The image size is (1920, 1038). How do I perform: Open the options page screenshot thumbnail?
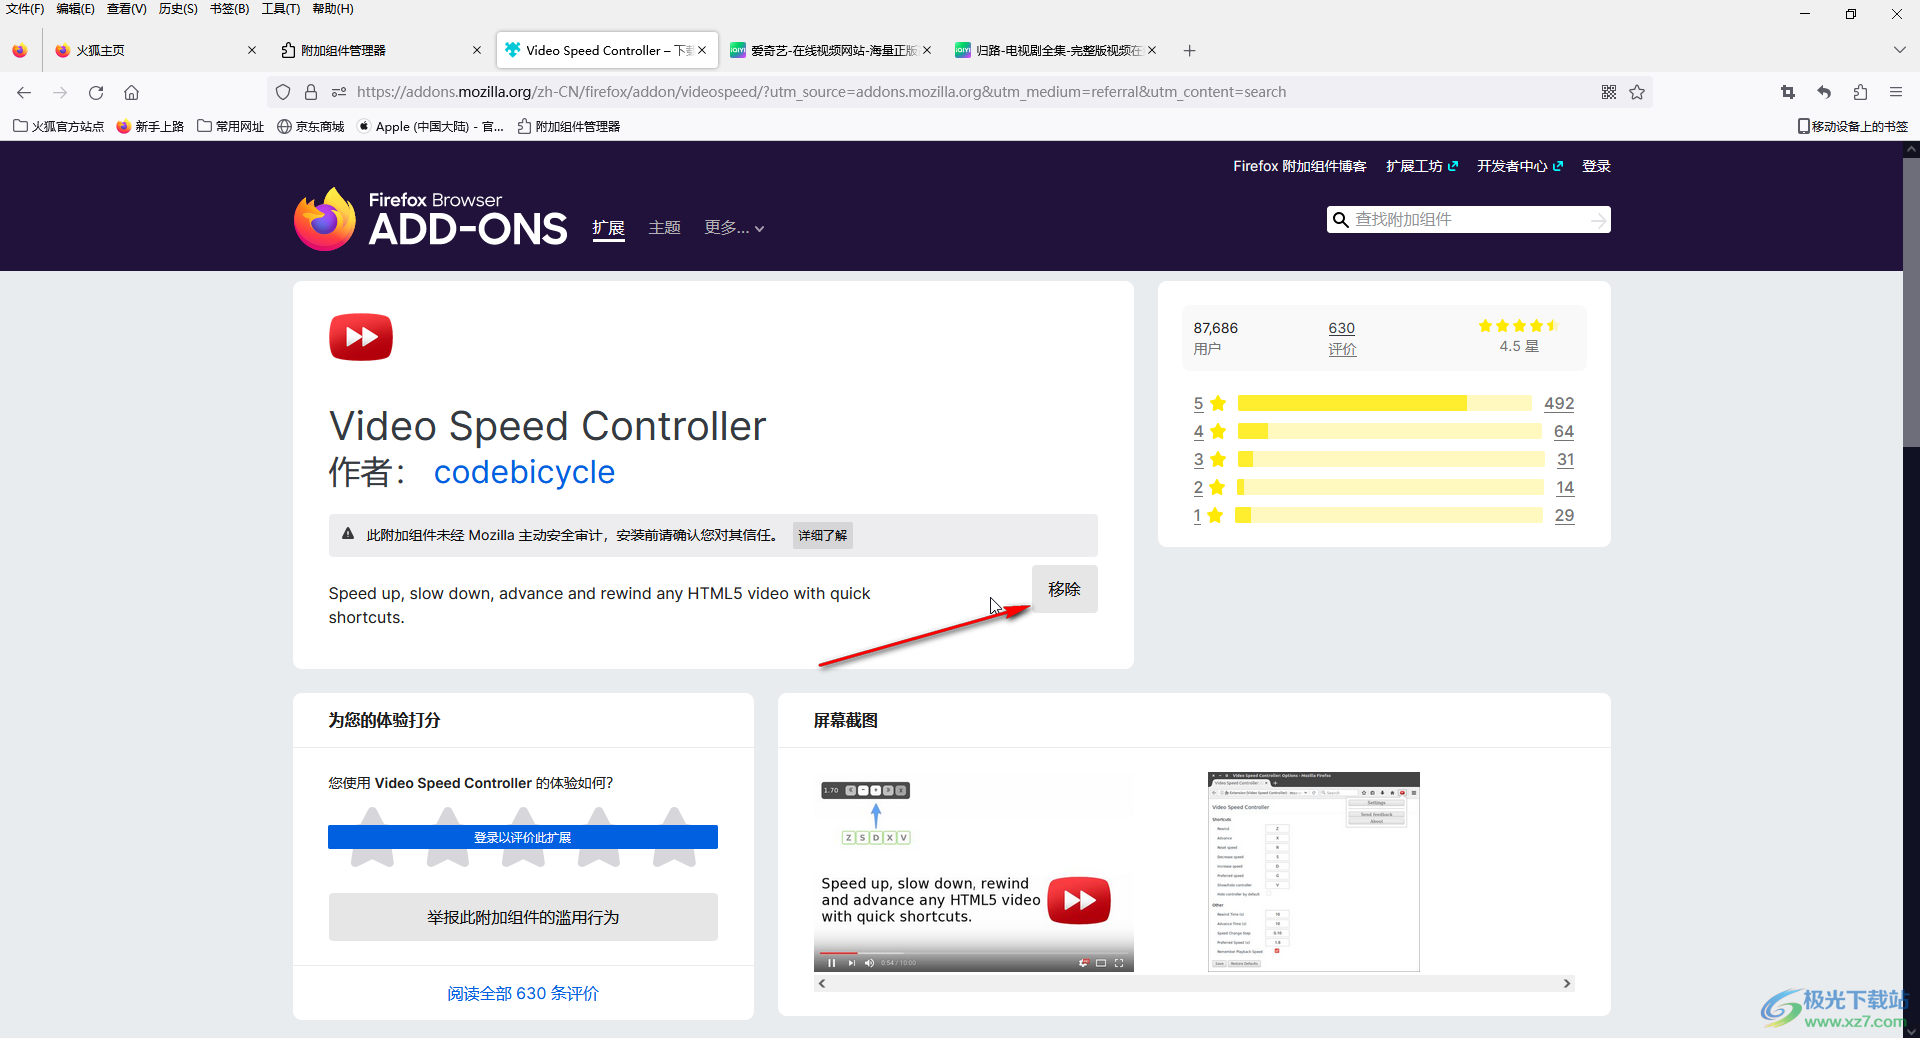tap(1314, 872)
